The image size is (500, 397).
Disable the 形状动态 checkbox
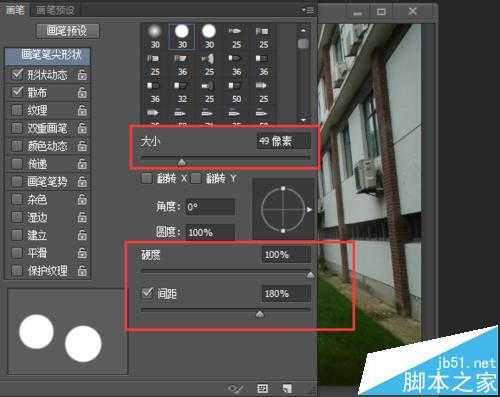pyautogui.click(x=17, y=74)
